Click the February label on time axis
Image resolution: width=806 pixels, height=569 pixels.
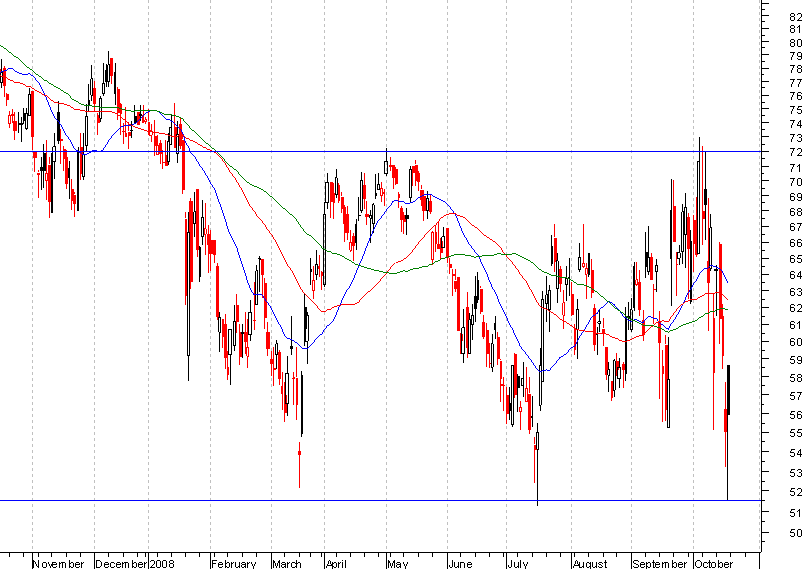tap(234, 563)
